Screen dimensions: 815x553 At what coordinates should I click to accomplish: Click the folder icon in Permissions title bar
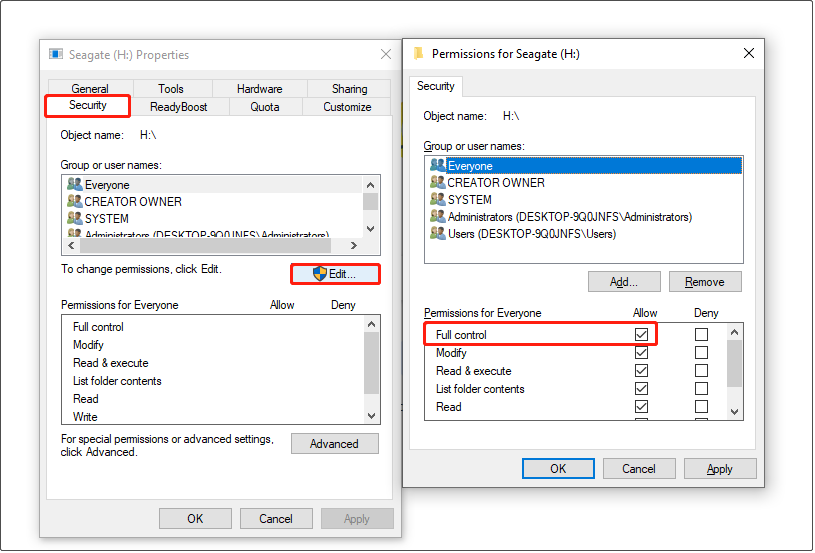(418, 54)
